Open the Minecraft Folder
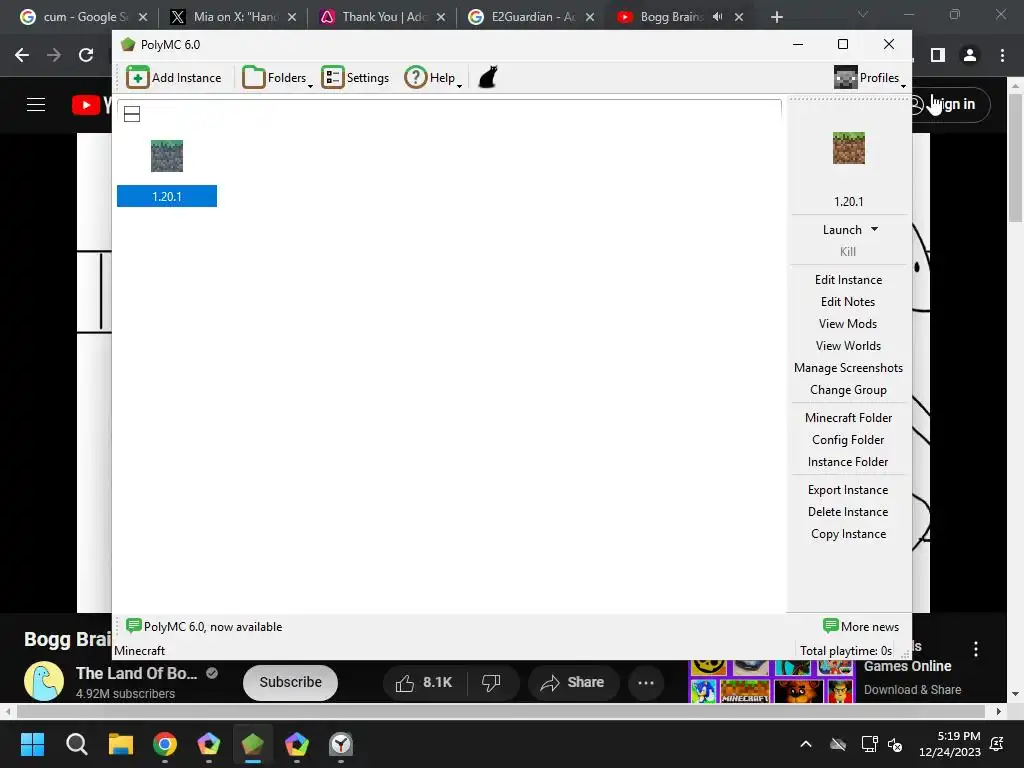Image resolution: width=1024 pixels, height=768 pixels. pyautogui.click(x=848, y=418)
